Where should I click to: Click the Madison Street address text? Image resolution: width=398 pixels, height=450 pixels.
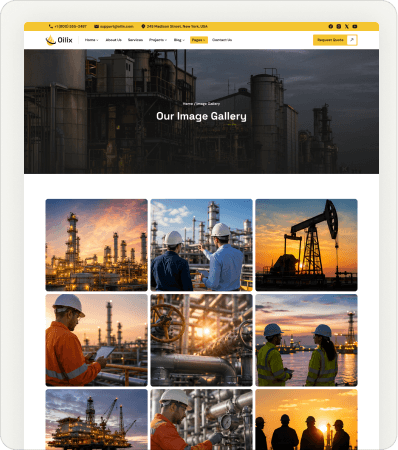pyautogui.click(x=177, y=26)
